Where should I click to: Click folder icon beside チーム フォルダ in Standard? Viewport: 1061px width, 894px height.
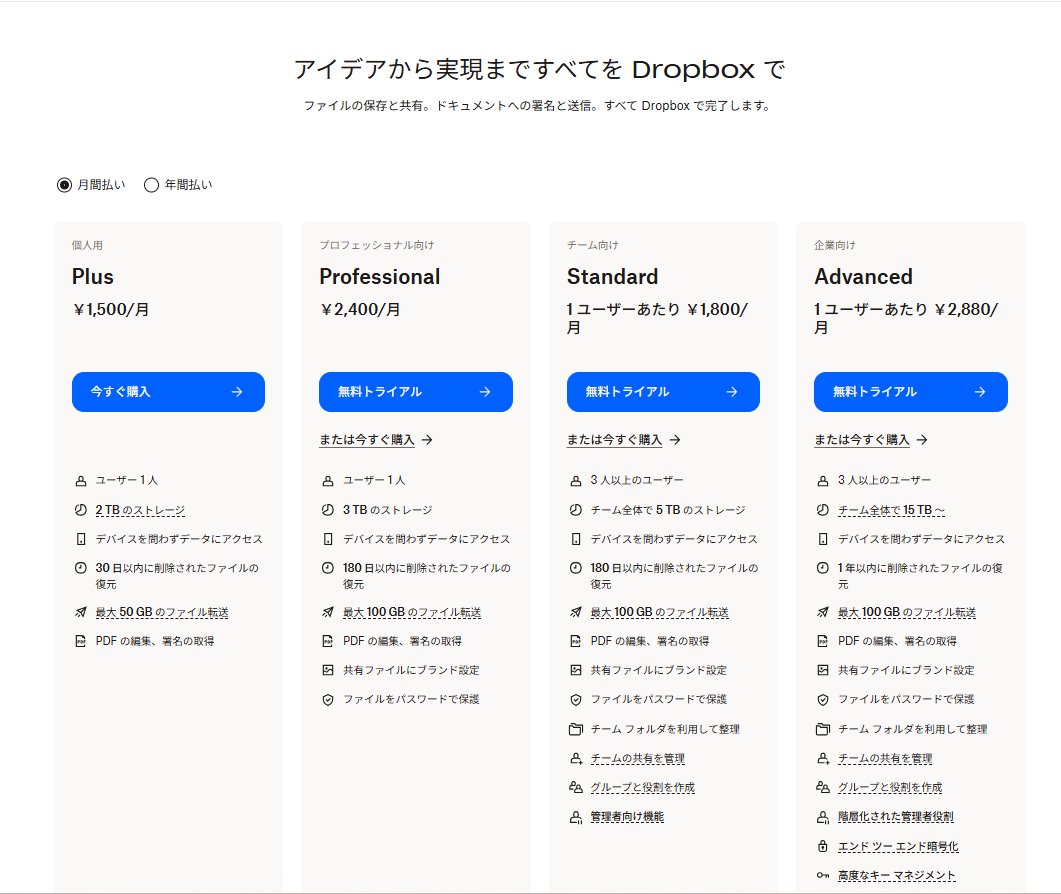(x=576, y=730)
